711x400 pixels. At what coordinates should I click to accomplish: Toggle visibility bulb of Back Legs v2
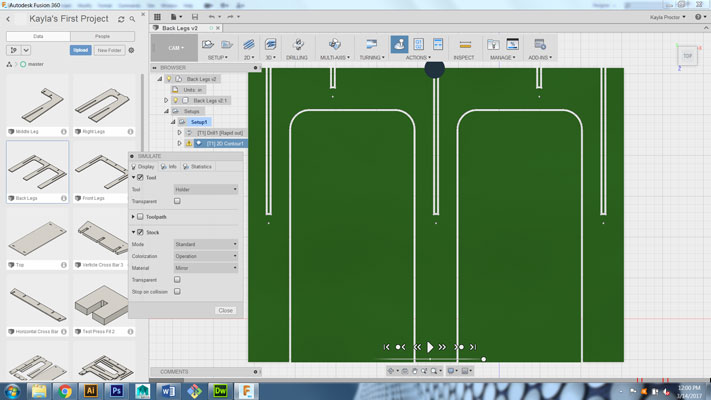(x=169, y=79)
